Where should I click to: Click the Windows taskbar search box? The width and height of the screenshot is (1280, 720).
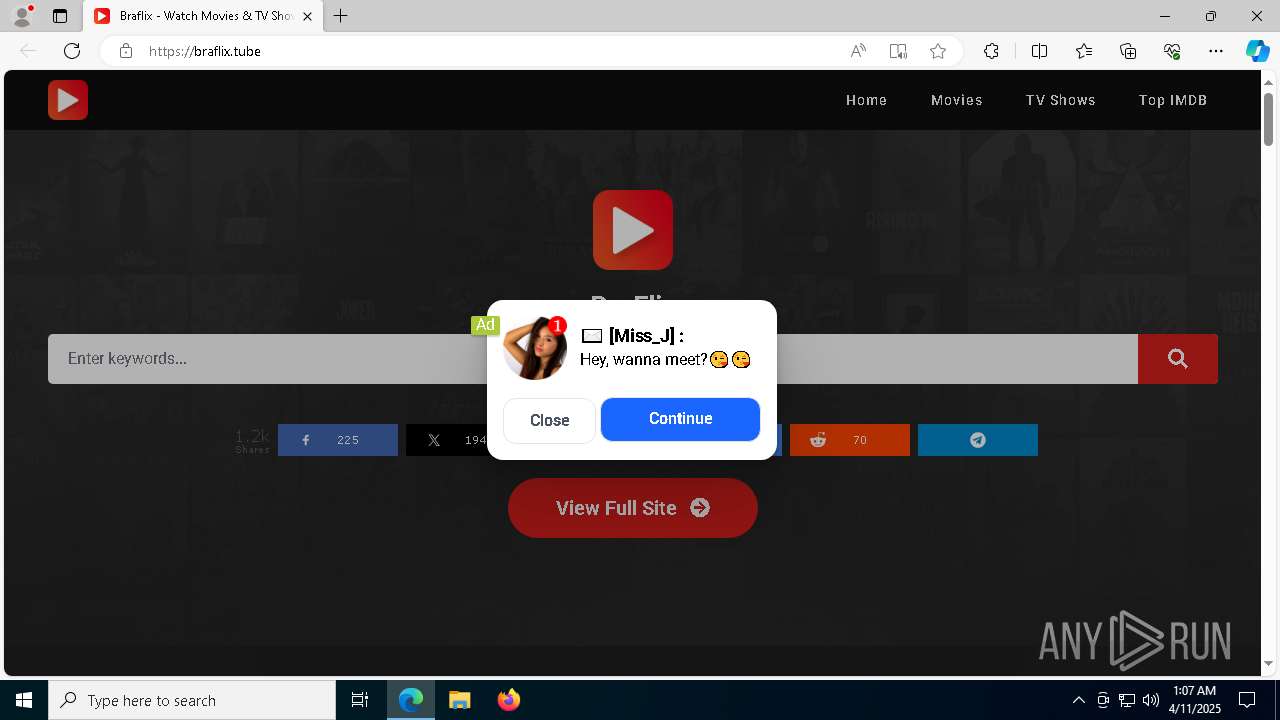coord(192,700)
